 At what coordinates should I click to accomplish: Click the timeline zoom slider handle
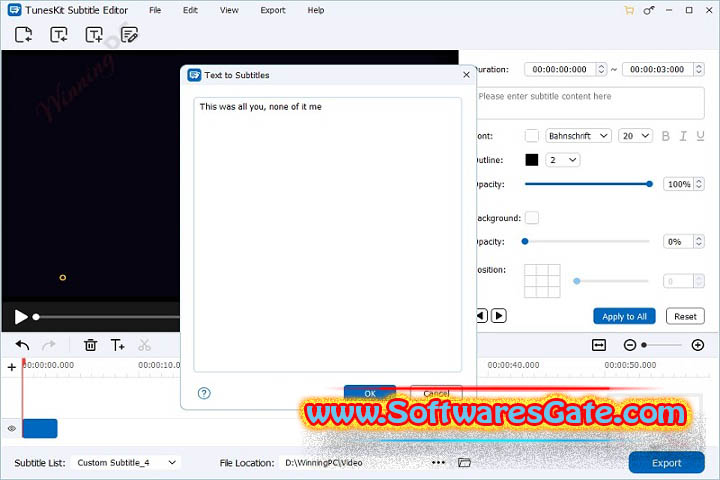click(644, 345)
